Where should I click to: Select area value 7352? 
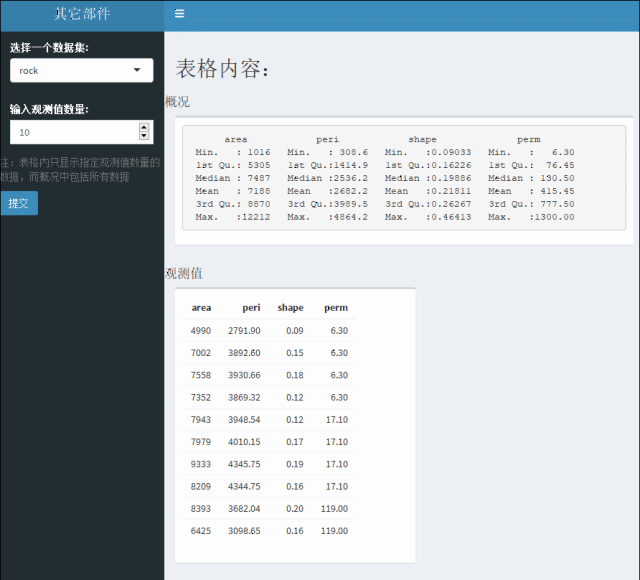pyautogui.click(x=201, y=397)
